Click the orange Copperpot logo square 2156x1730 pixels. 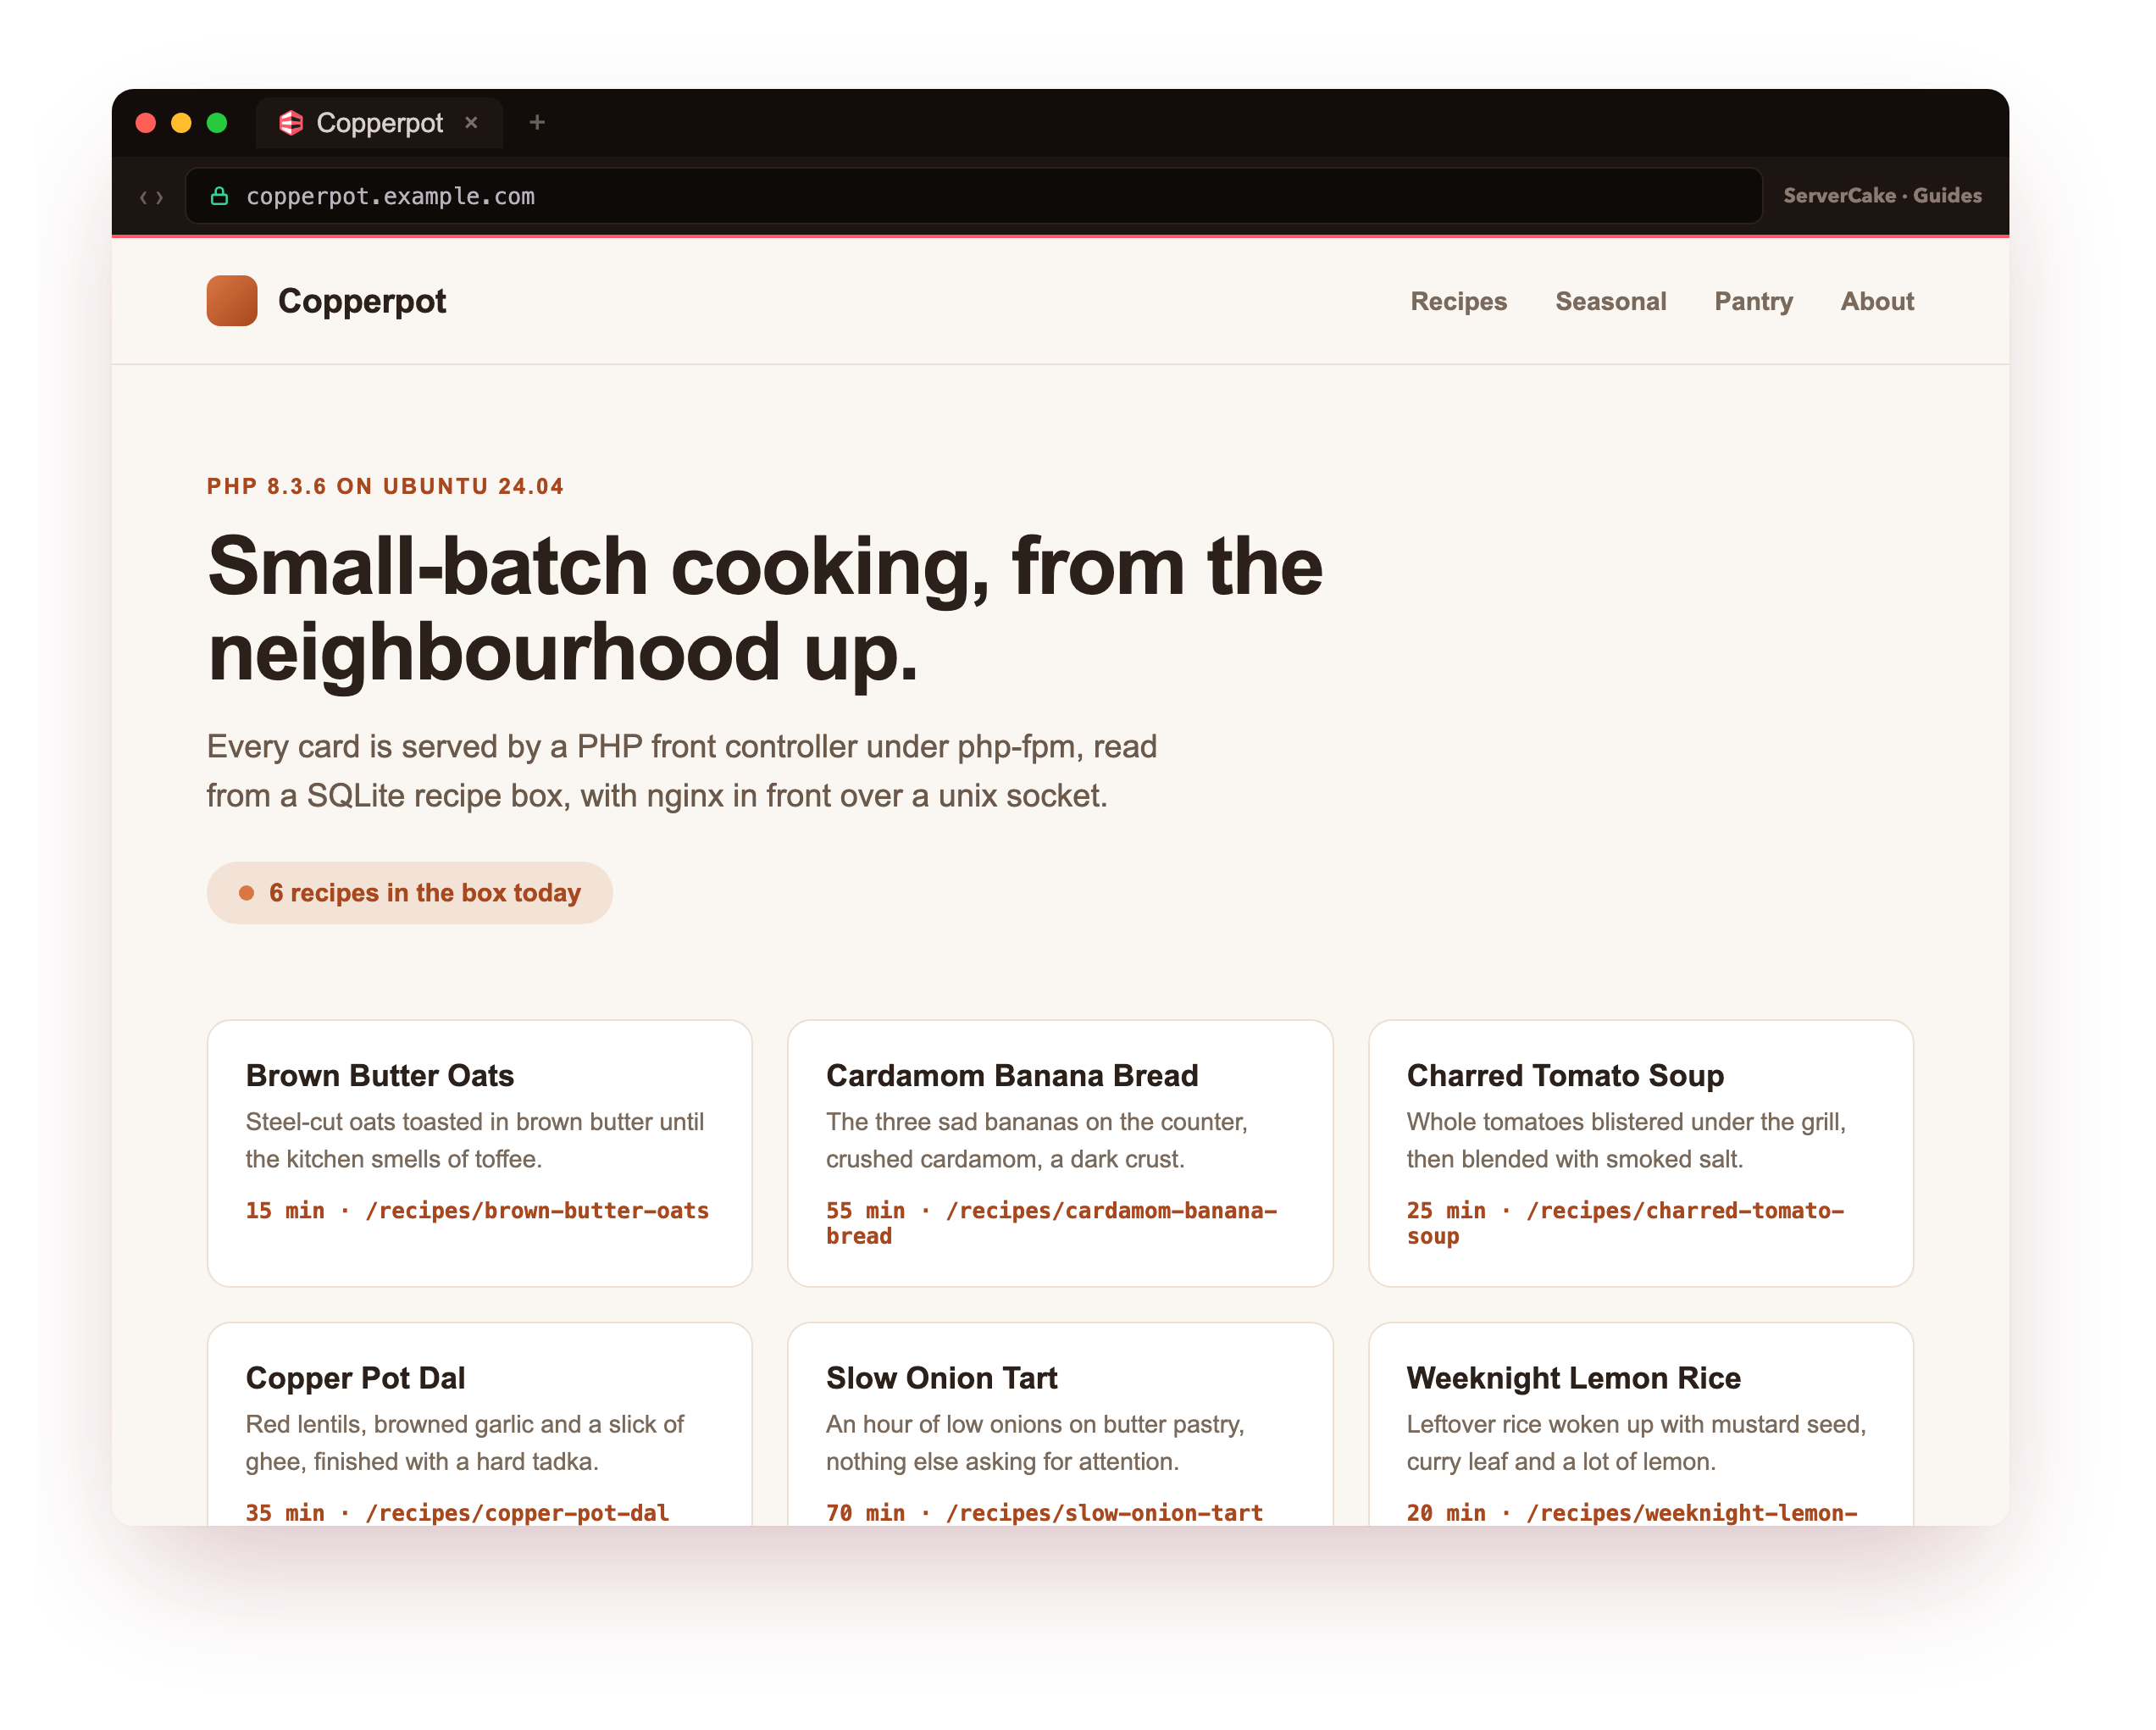pos(232,301)
